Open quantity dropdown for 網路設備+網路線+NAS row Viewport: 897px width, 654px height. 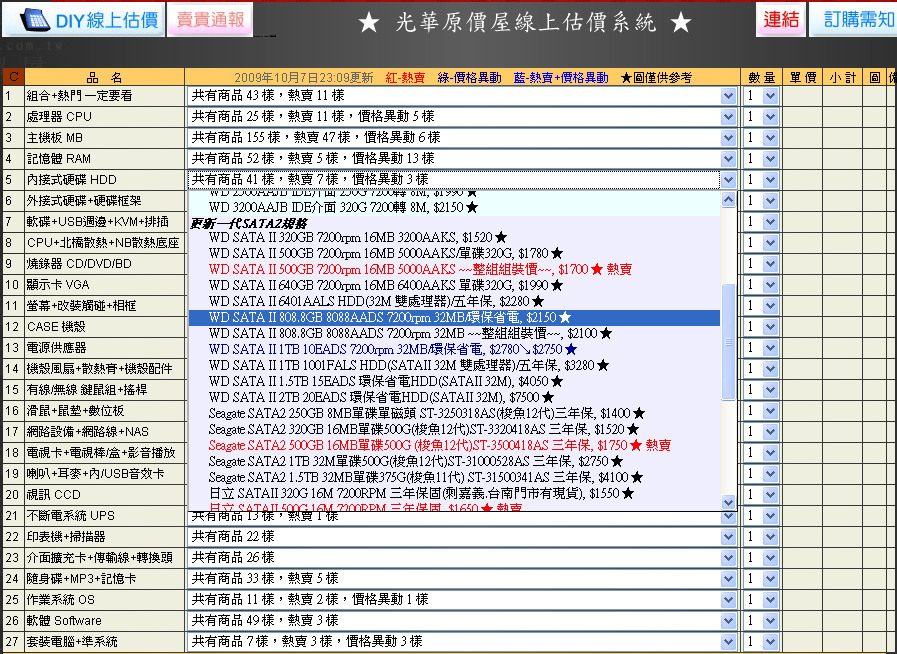tap(770, 431)
